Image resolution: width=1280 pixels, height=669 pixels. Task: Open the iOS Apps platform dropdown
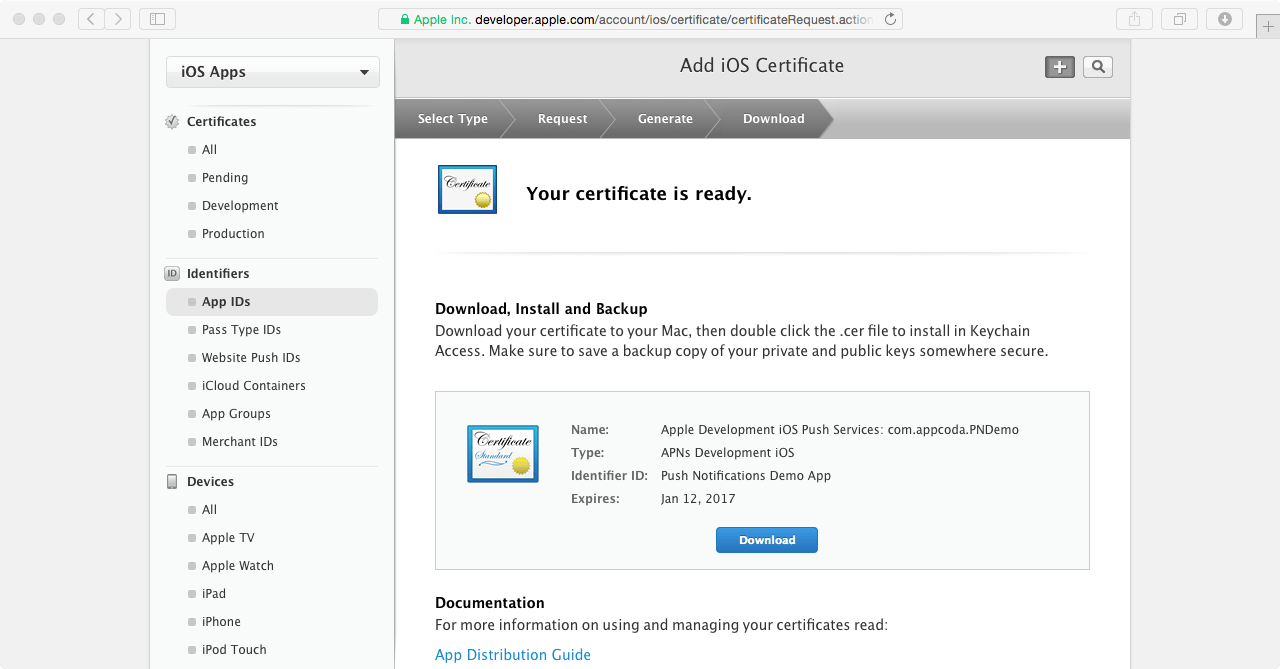tap(273, 72)
